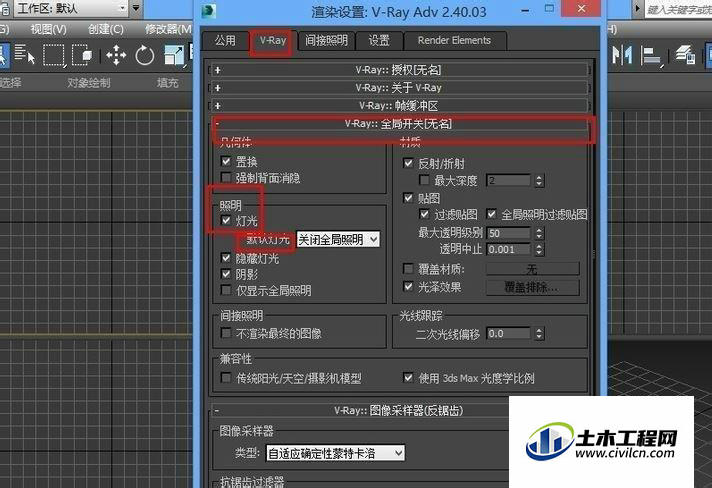
Task: Click the 覆盖排除 button
Action: 533,287
